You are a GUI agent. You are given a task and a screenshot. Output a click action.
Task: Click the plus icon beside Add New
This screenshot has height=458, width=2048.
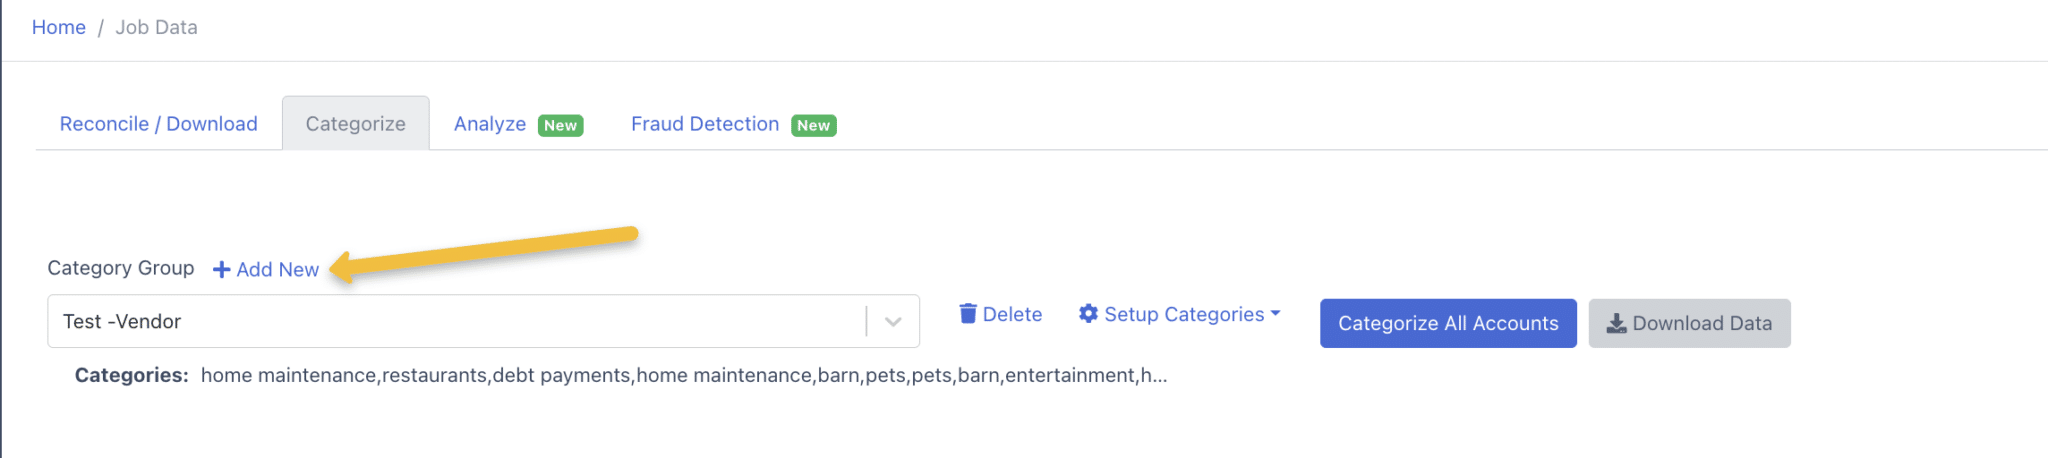pyautogui.click(x=222, y=270)
